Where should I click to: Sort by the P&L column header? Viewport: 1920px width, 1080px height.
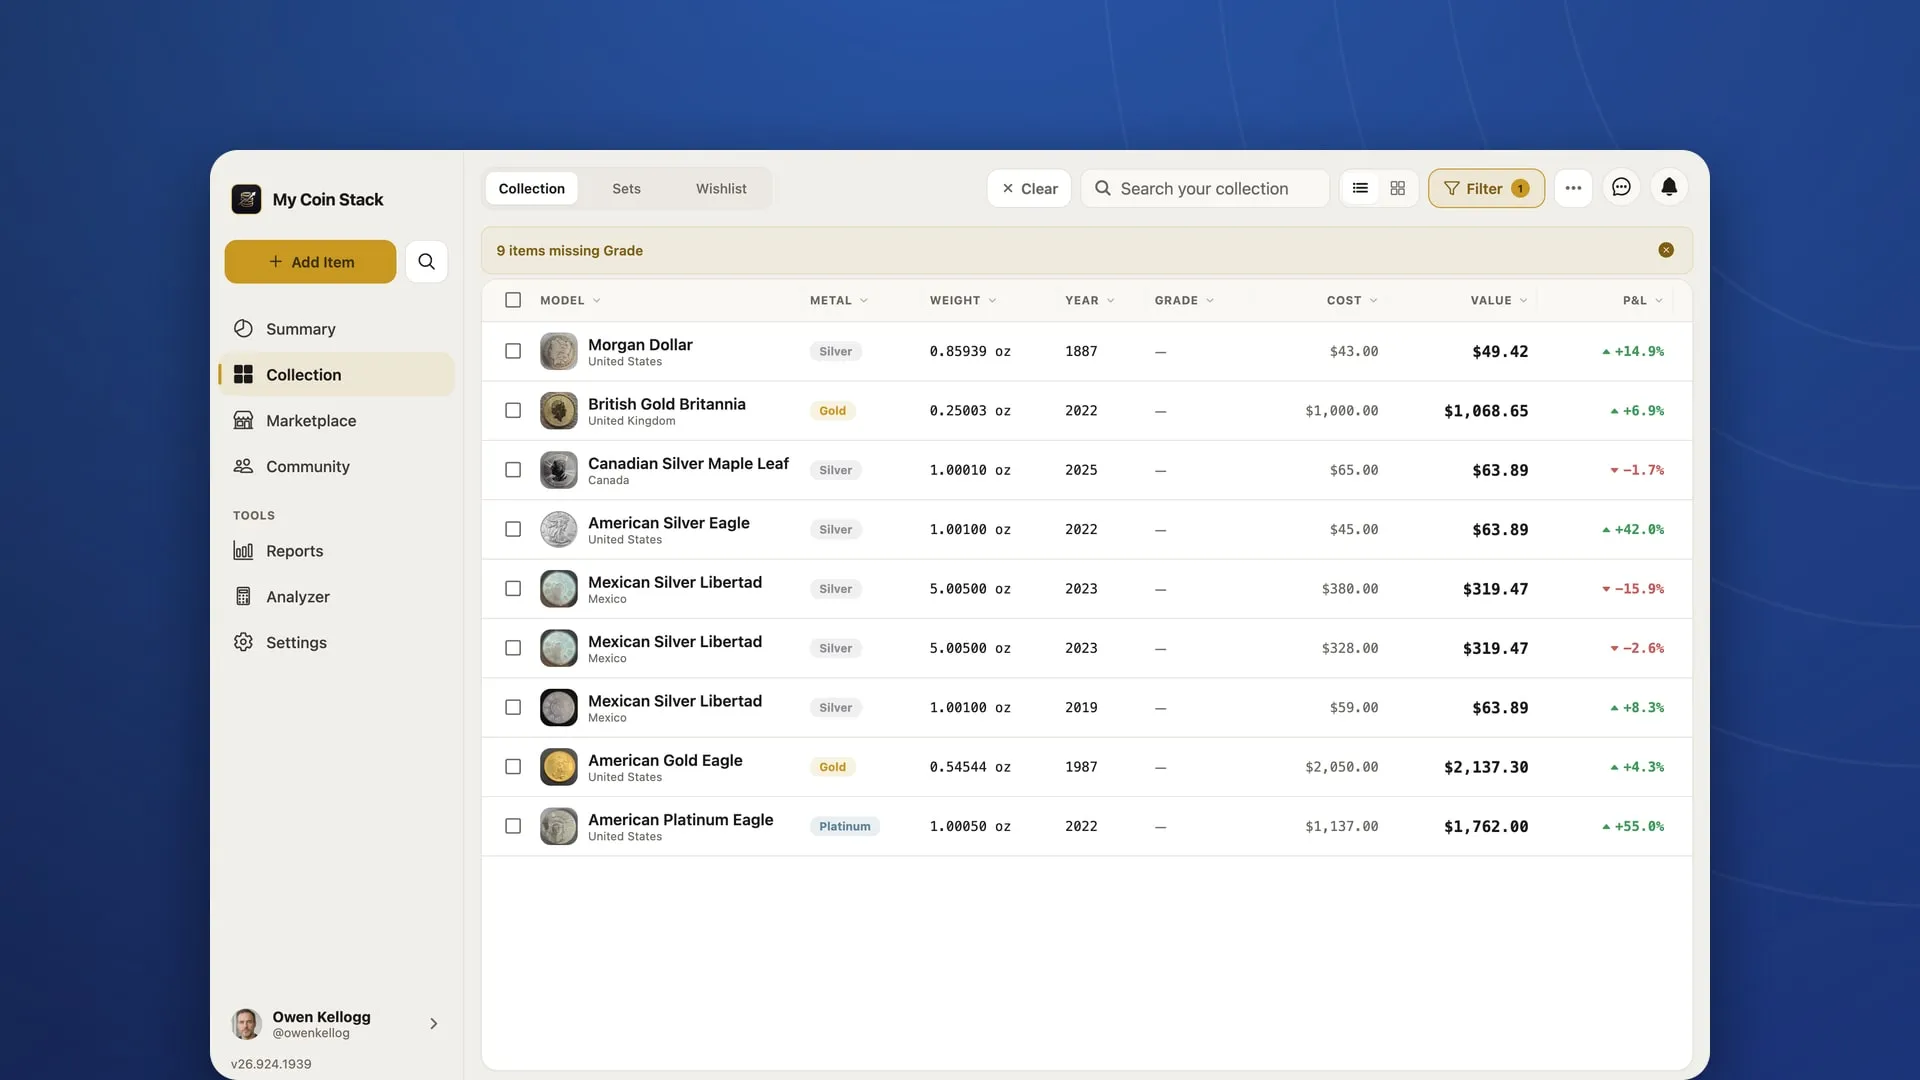click(1643, 300)
